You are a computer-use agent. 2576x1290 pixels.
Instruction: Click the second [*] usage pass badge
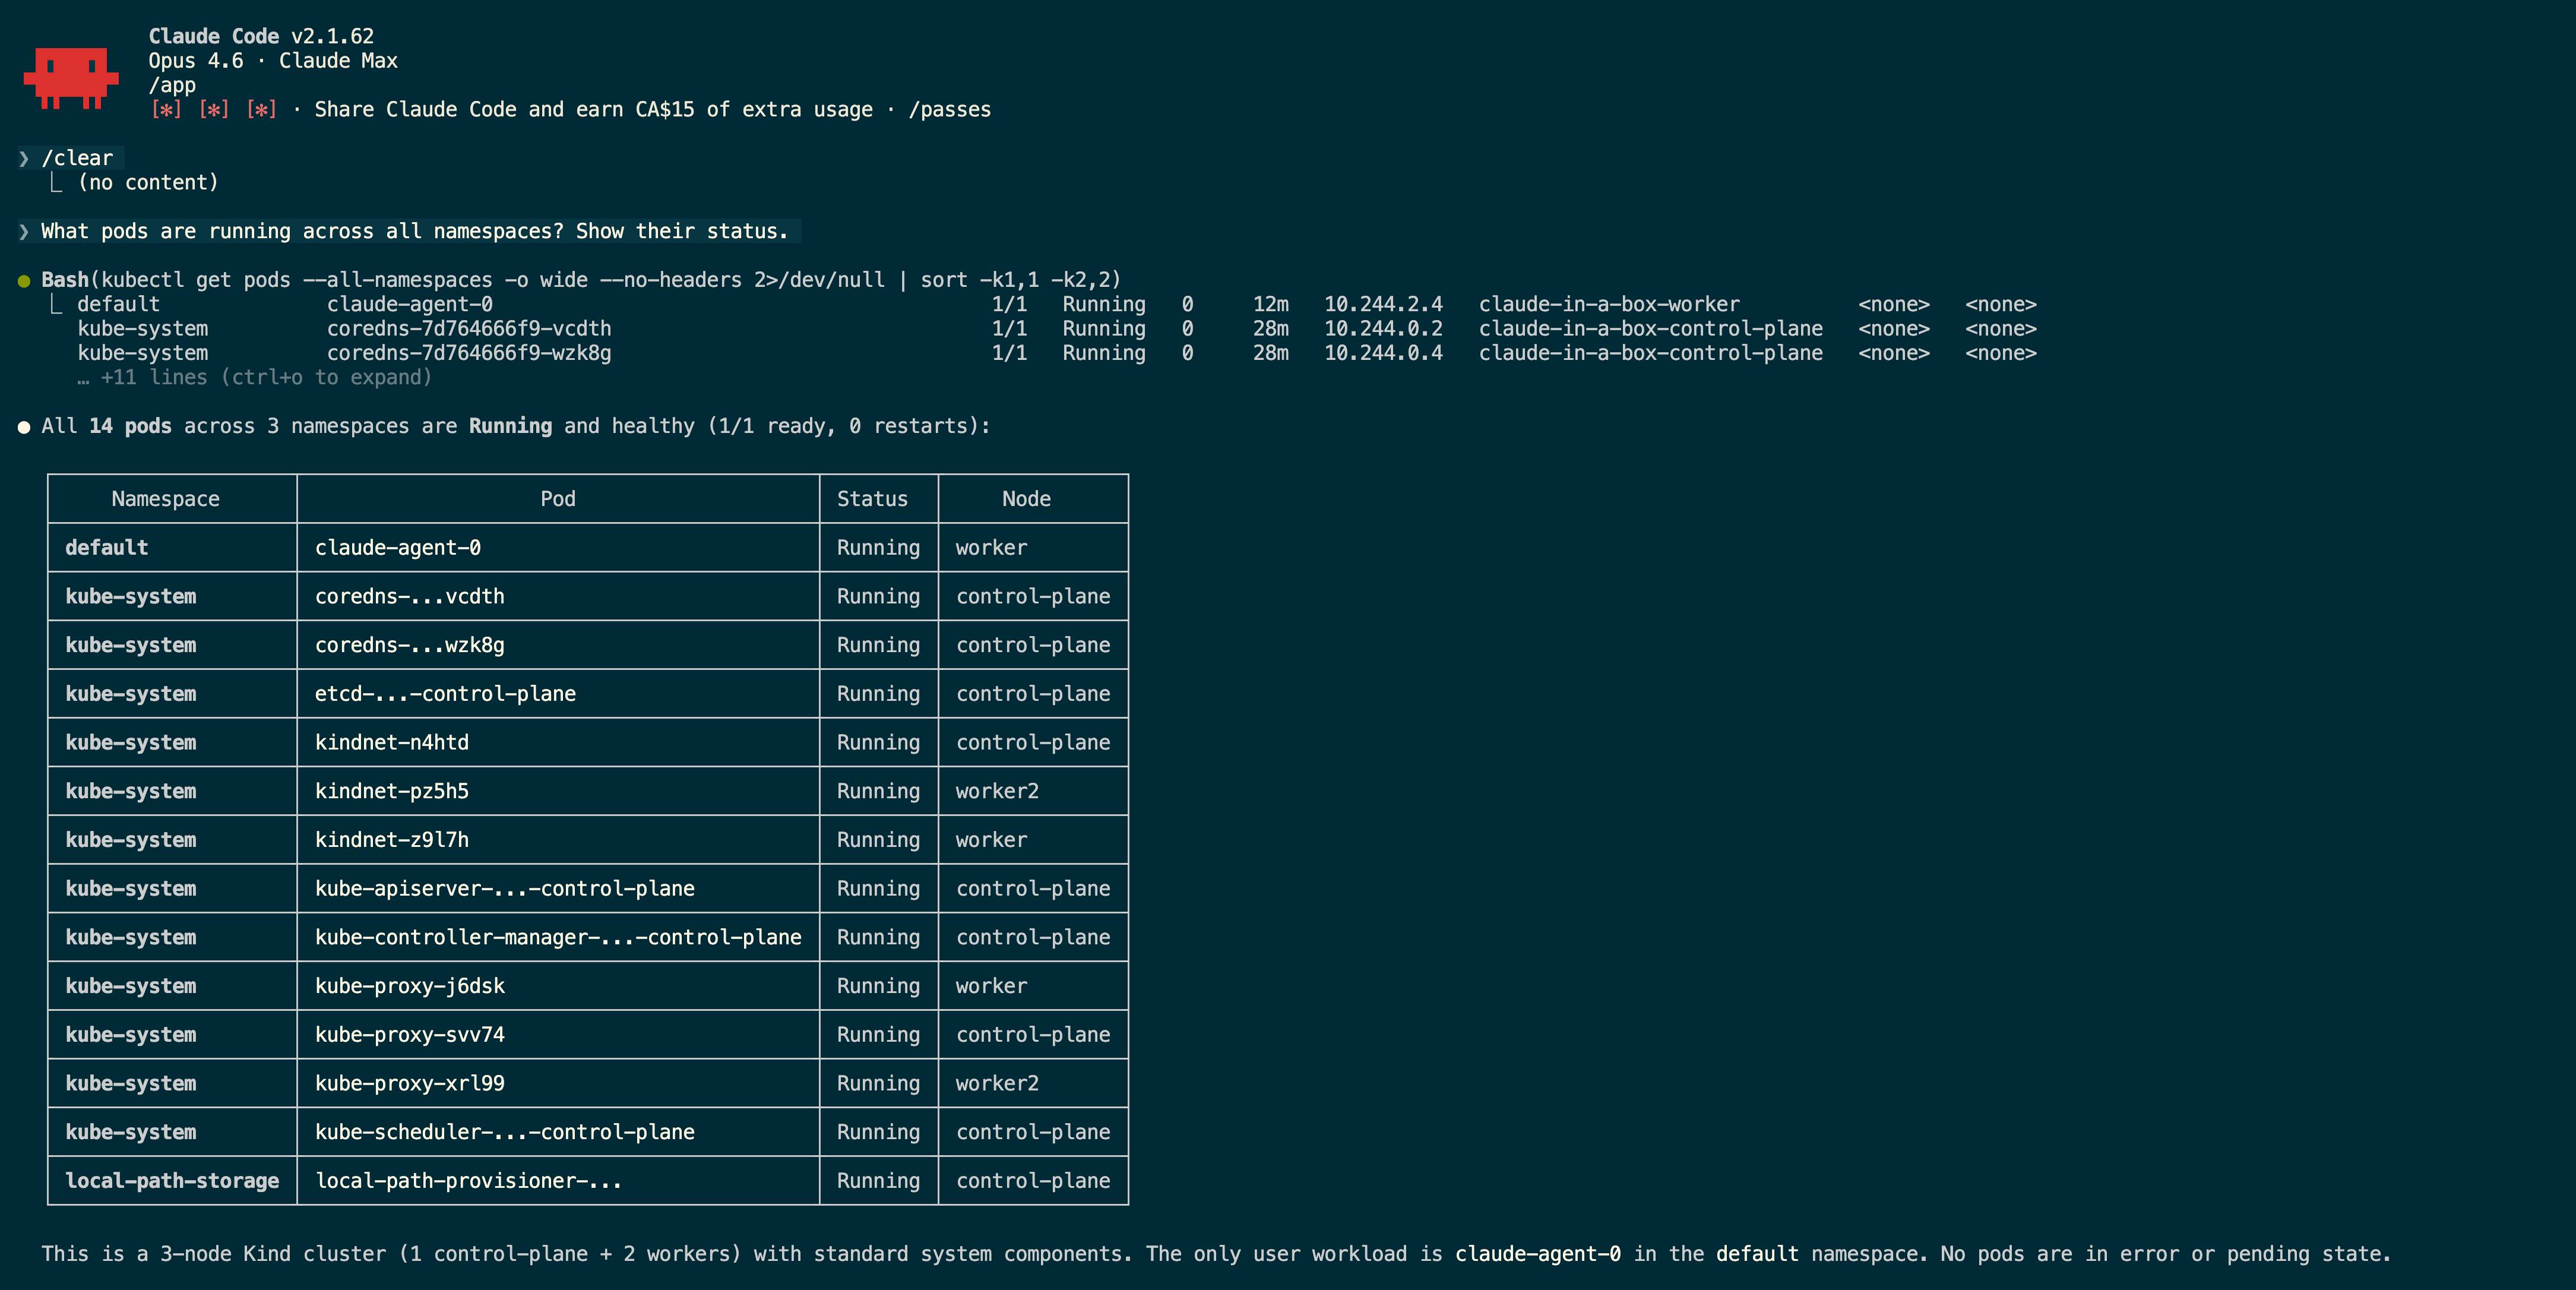tap(214, 110)
